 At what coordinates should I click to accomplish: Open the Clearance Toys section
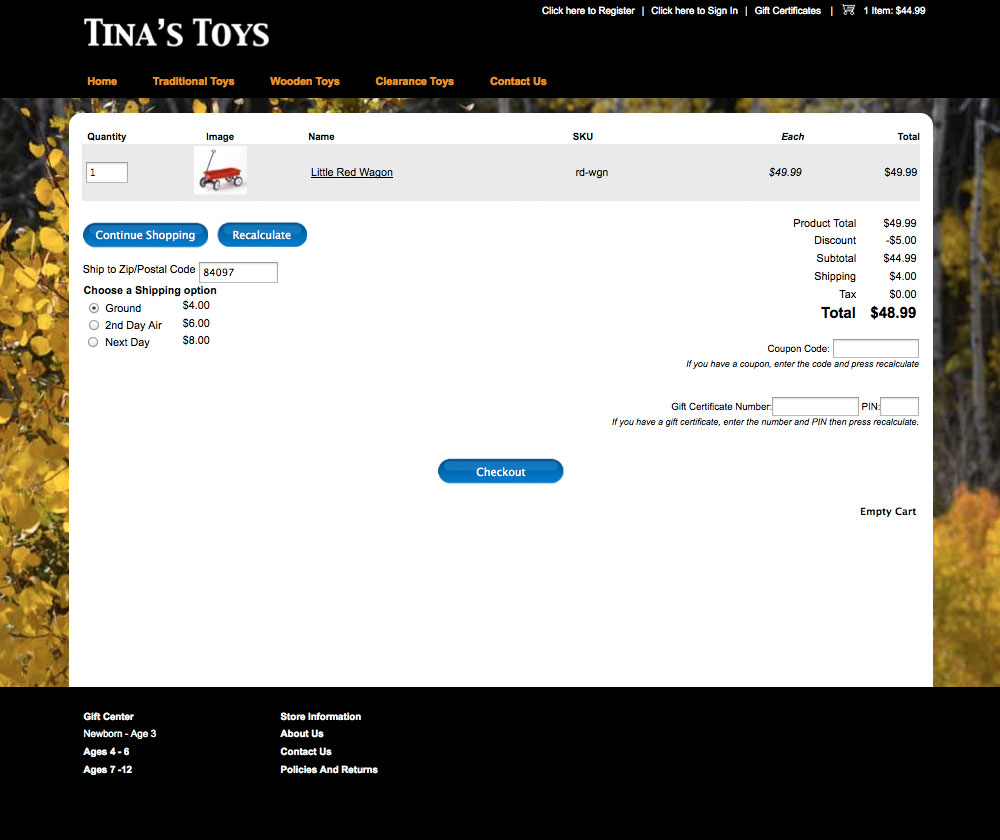point(414,81)
